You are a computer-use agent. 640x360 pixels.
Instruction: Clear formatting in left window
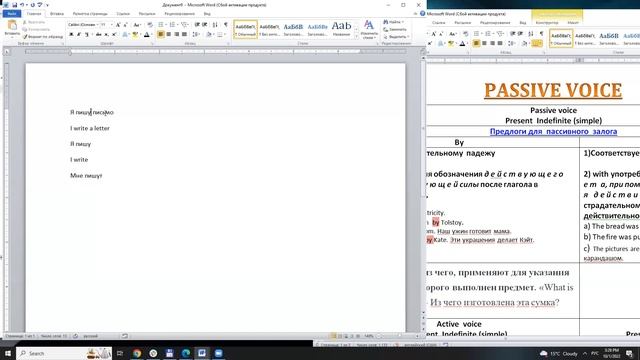pyautogui.click(x=150, y=25)
